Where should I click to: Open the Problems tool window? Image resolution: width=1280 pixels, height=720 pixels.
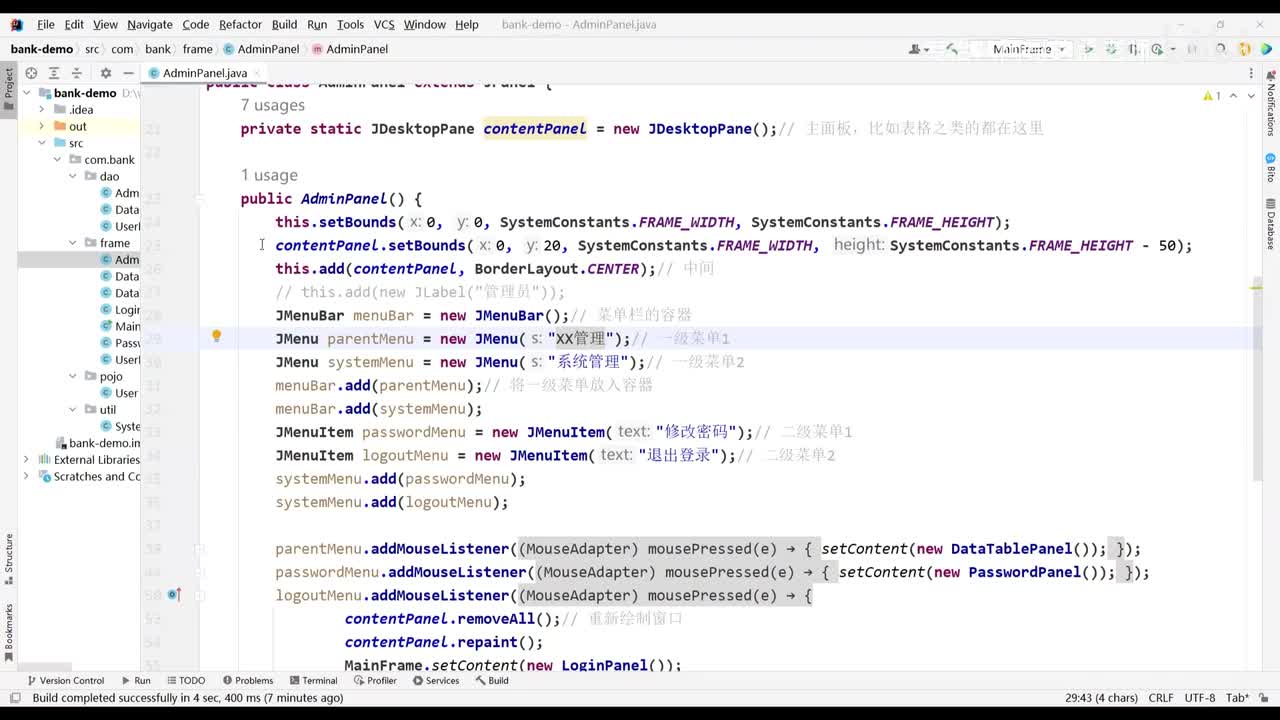(x=247, y=680)
